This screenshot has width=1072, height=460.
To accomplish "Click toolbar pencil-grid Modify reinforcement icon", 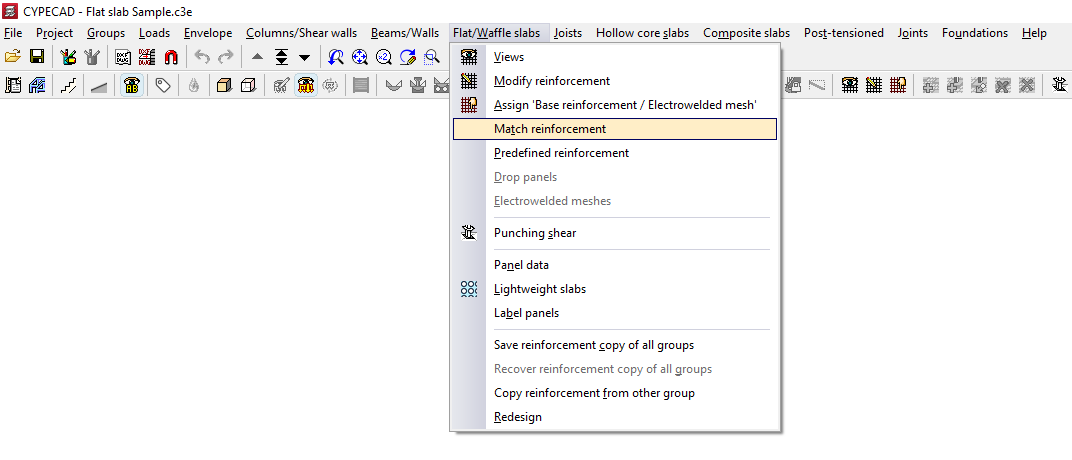I will click(874, 85).
